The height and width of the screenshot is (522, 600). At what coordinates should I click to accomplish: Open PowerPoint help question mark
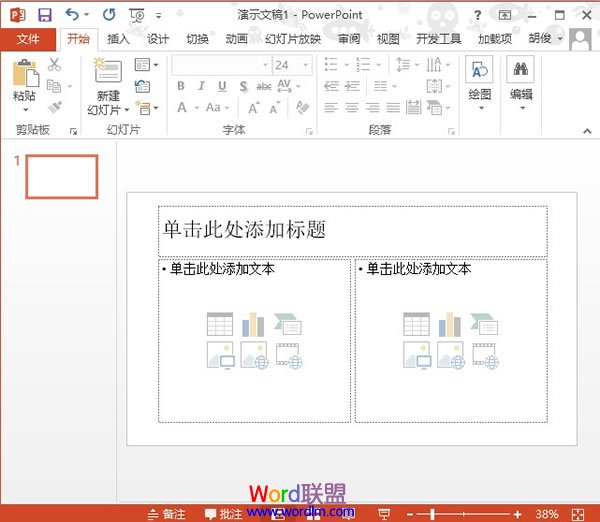477,15
